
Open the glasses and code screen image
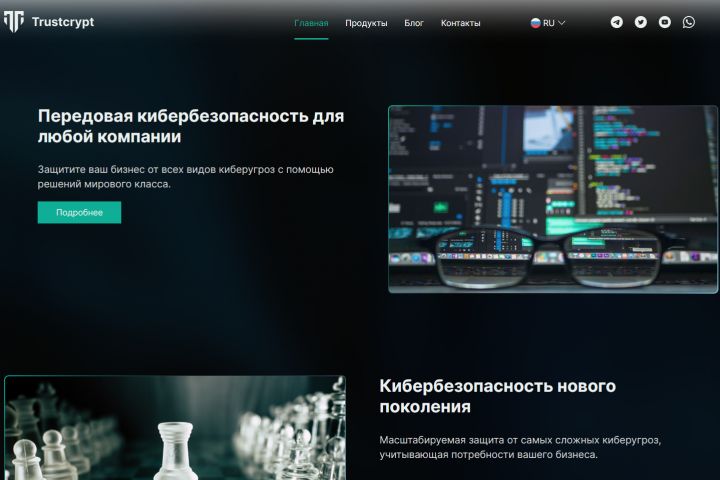(553, 199)
